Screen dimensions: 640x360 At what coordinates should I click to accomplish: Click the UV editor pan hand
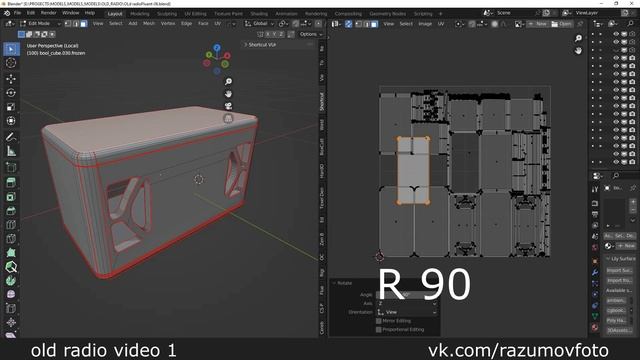tap(578, 51)
